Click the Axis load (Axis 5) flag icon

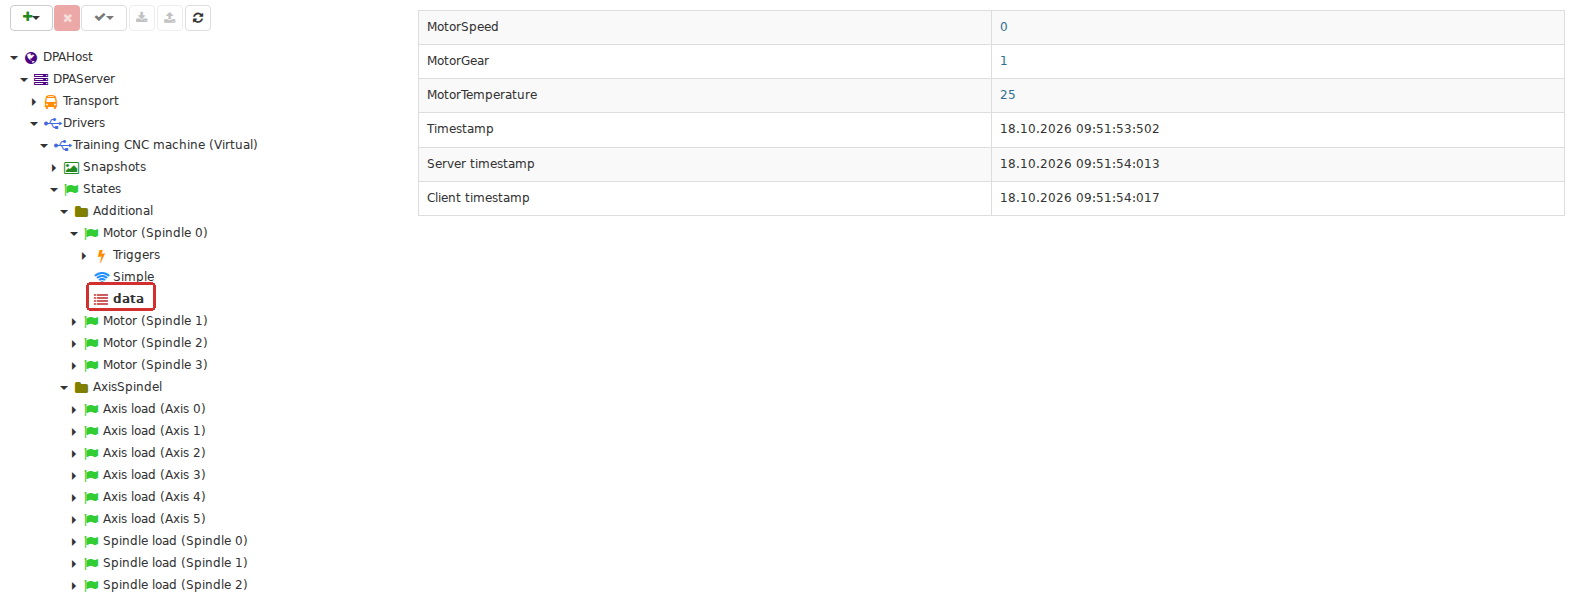91,520
